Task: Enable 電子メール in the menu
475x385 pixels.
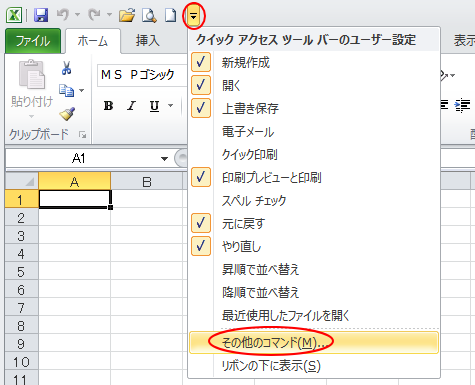Action: pos(313,131)
